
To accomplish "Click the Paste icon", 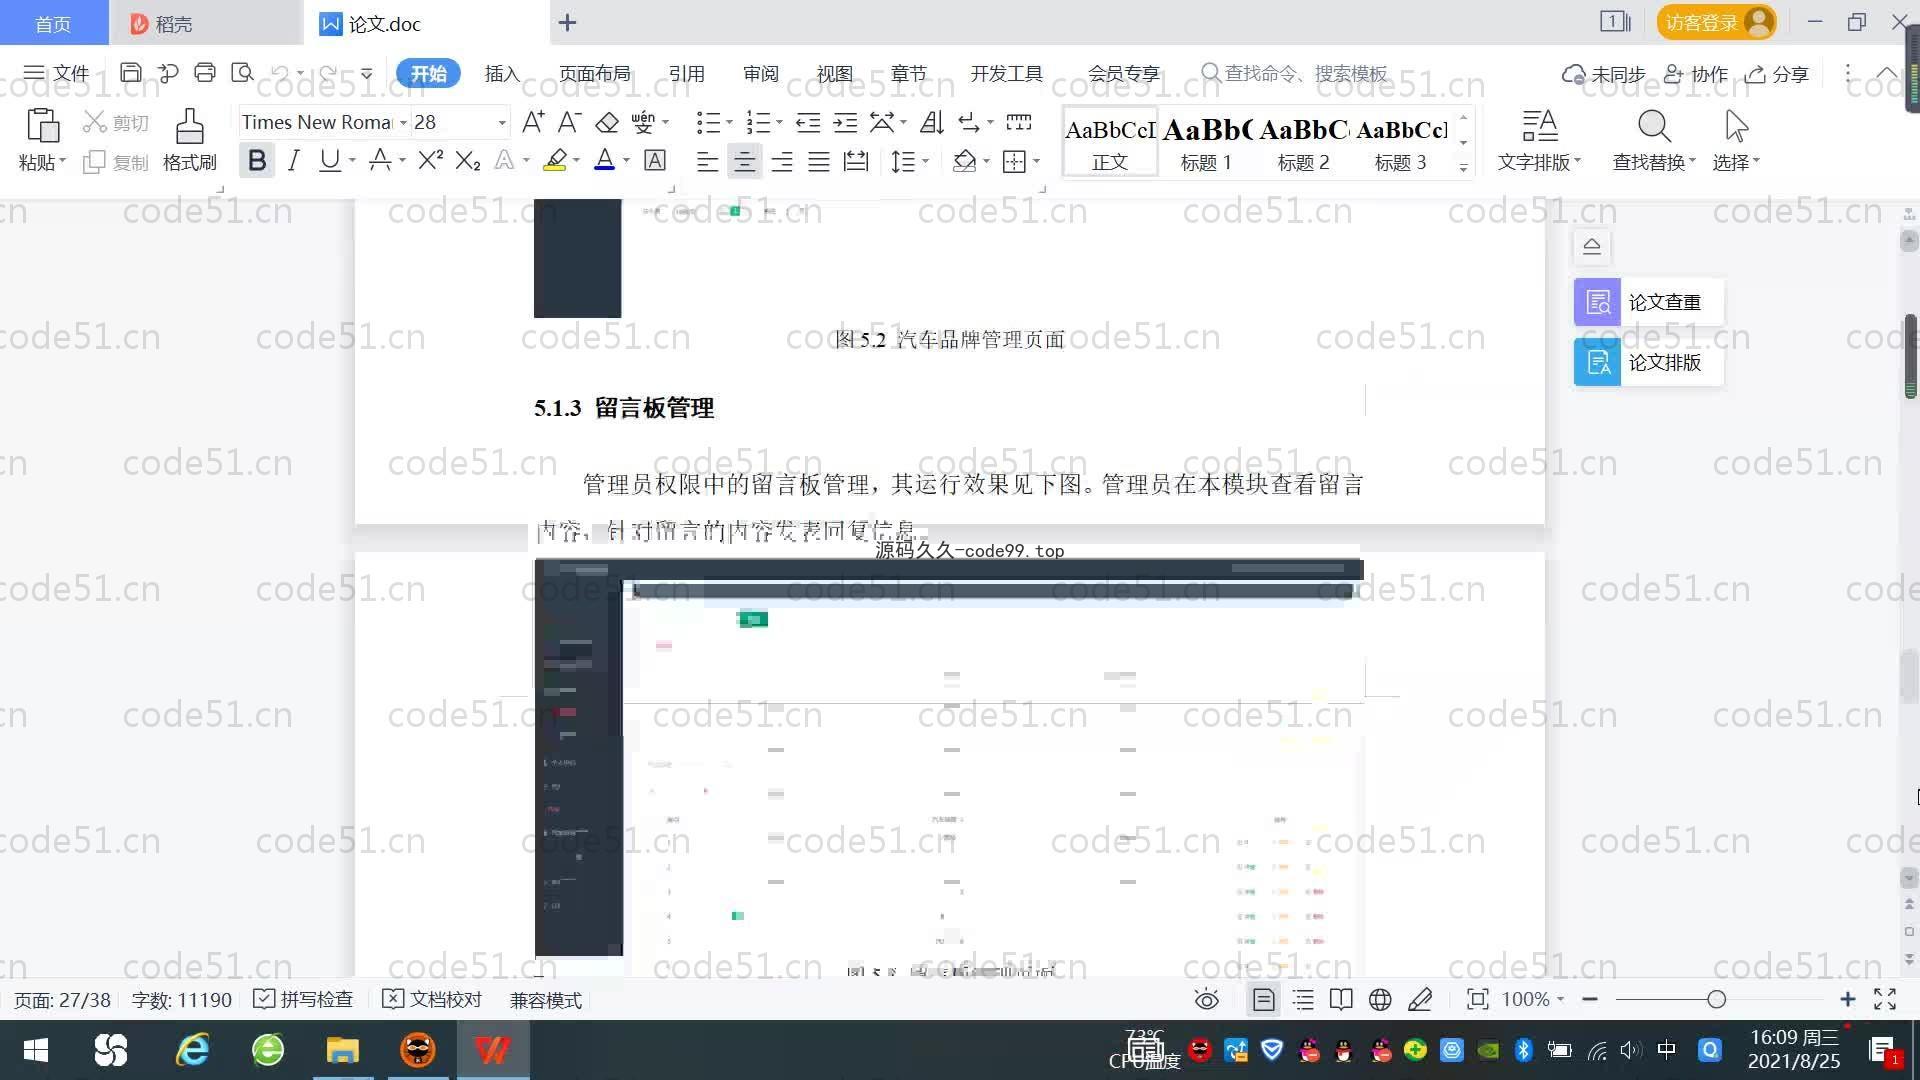I will (42, 126).
